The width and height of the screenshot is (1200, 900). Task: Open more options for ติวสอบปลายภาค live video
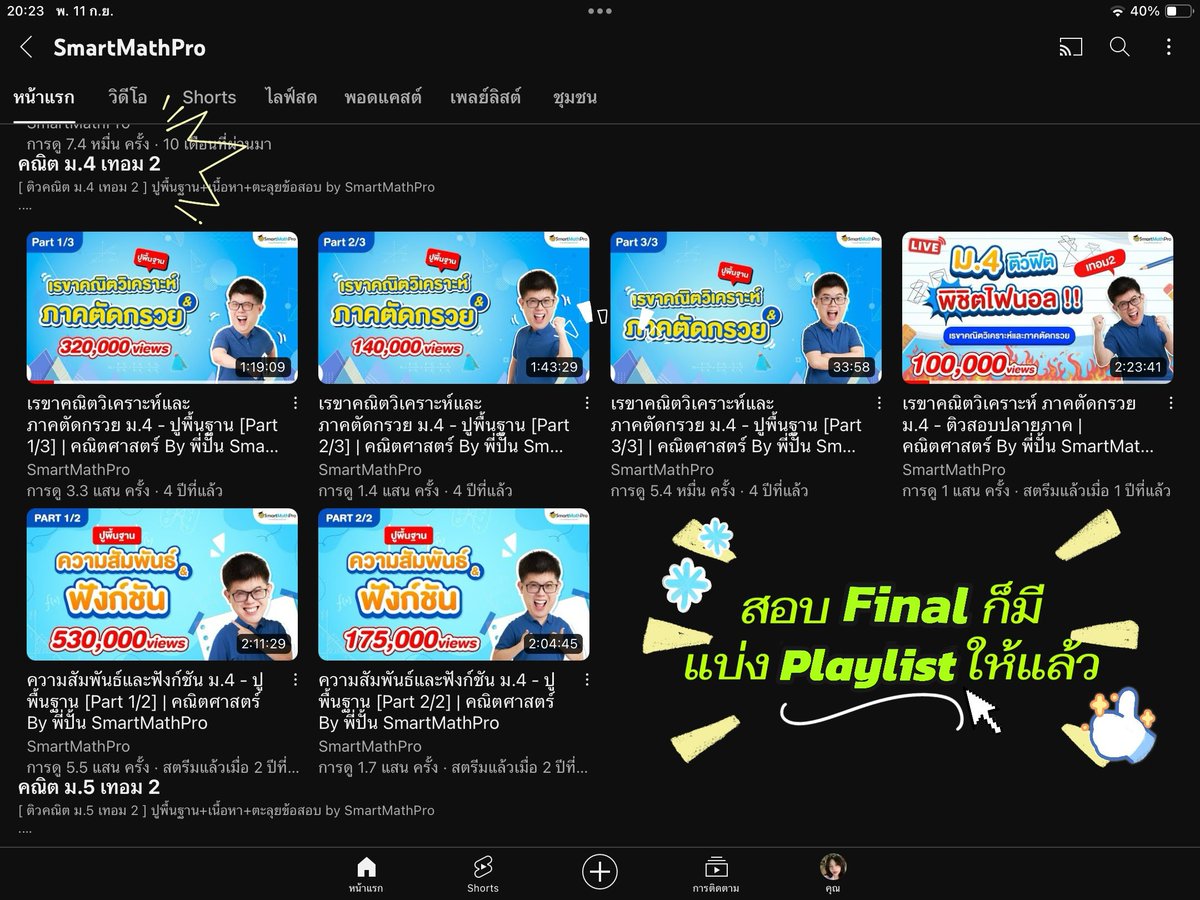click(1170, 404)
